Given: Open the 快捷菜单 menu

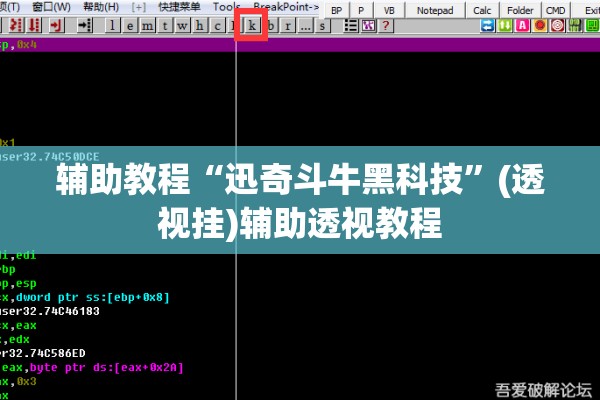Looking at the screenshot, I should point(179,7).
